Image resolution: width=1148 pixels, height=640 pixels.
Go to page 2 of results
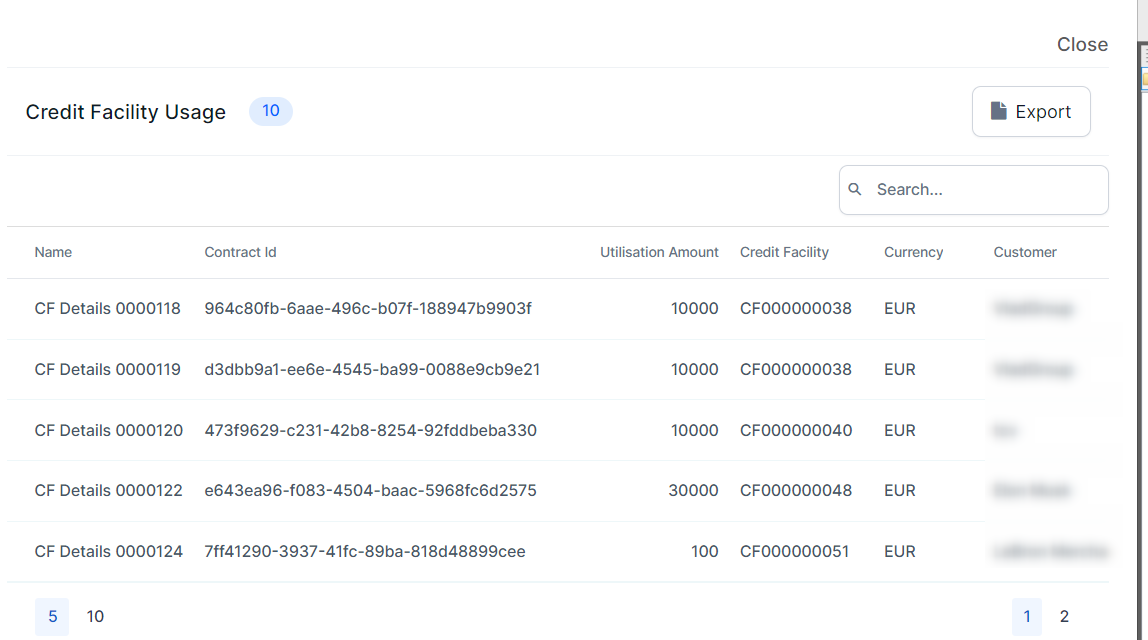tap(1064, 617)
